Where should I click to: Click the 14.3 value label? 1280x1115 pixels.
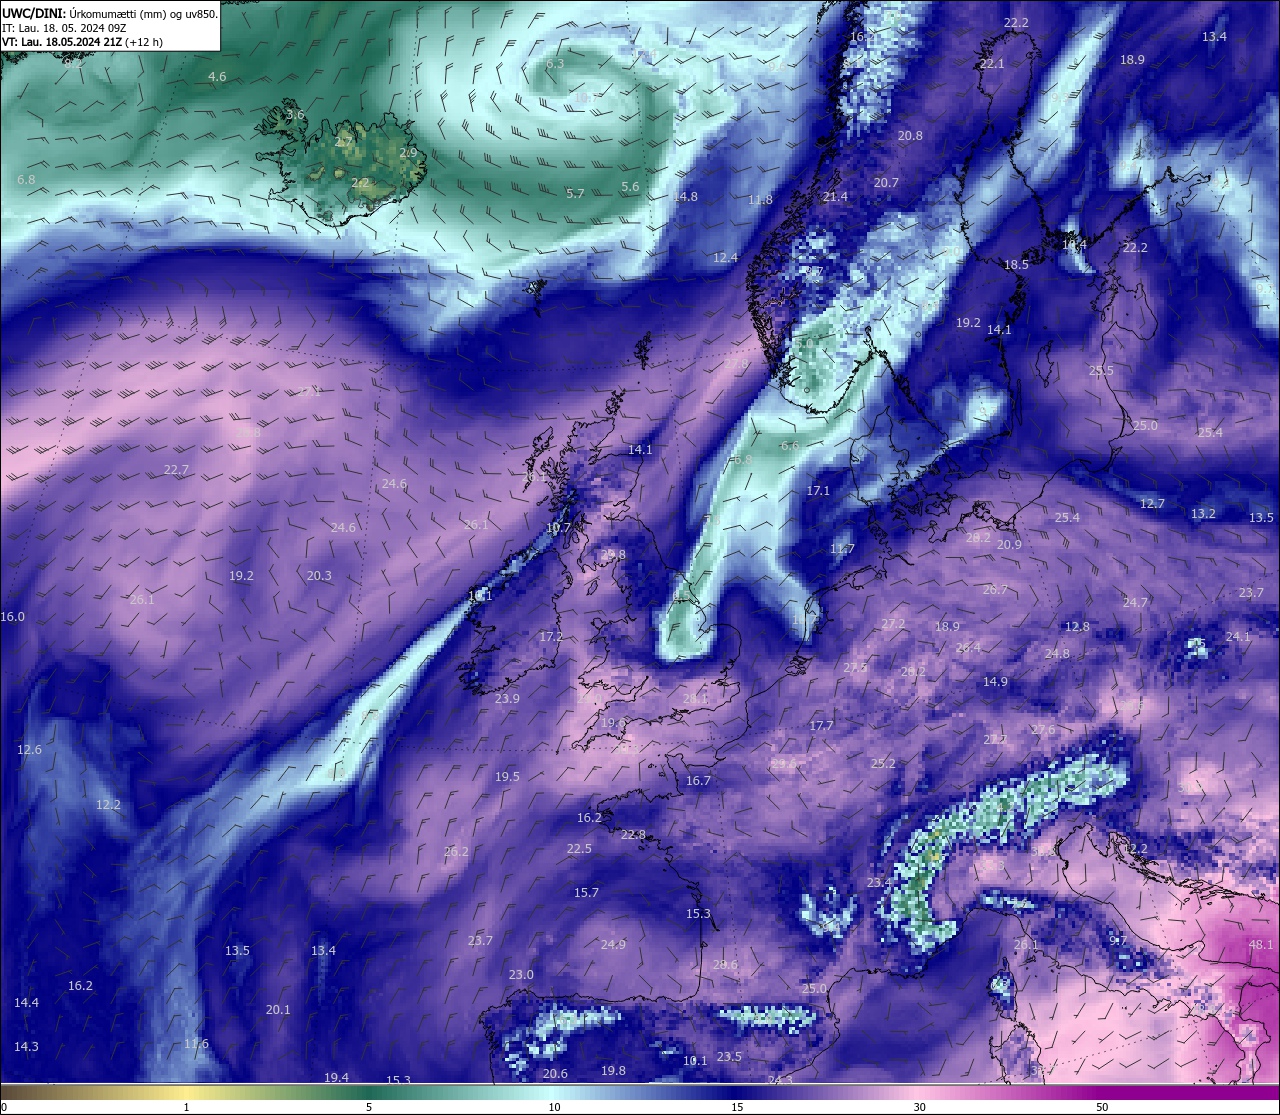coord(26,1047)
